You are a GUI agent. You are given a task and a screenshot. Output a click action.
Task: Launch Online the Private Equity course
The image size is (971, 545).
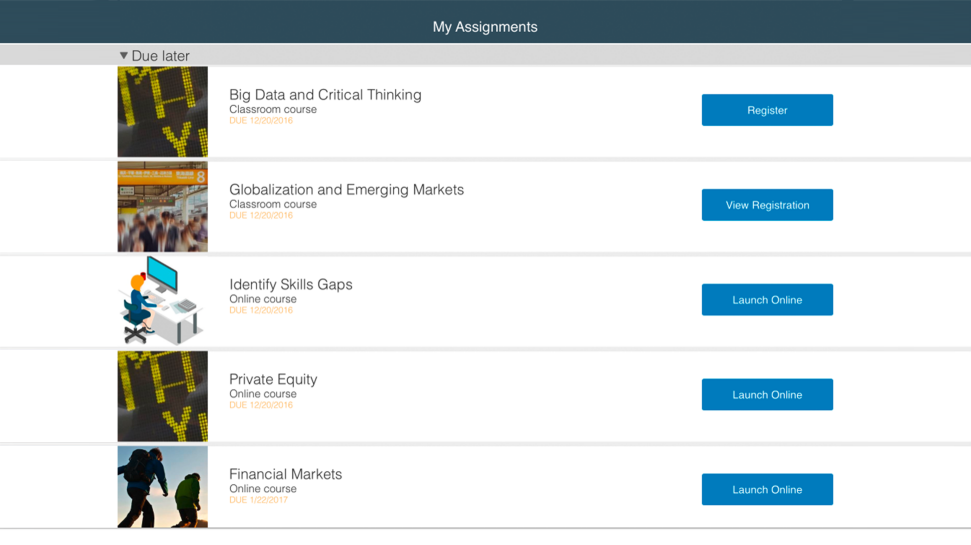(x=767, y=395)
